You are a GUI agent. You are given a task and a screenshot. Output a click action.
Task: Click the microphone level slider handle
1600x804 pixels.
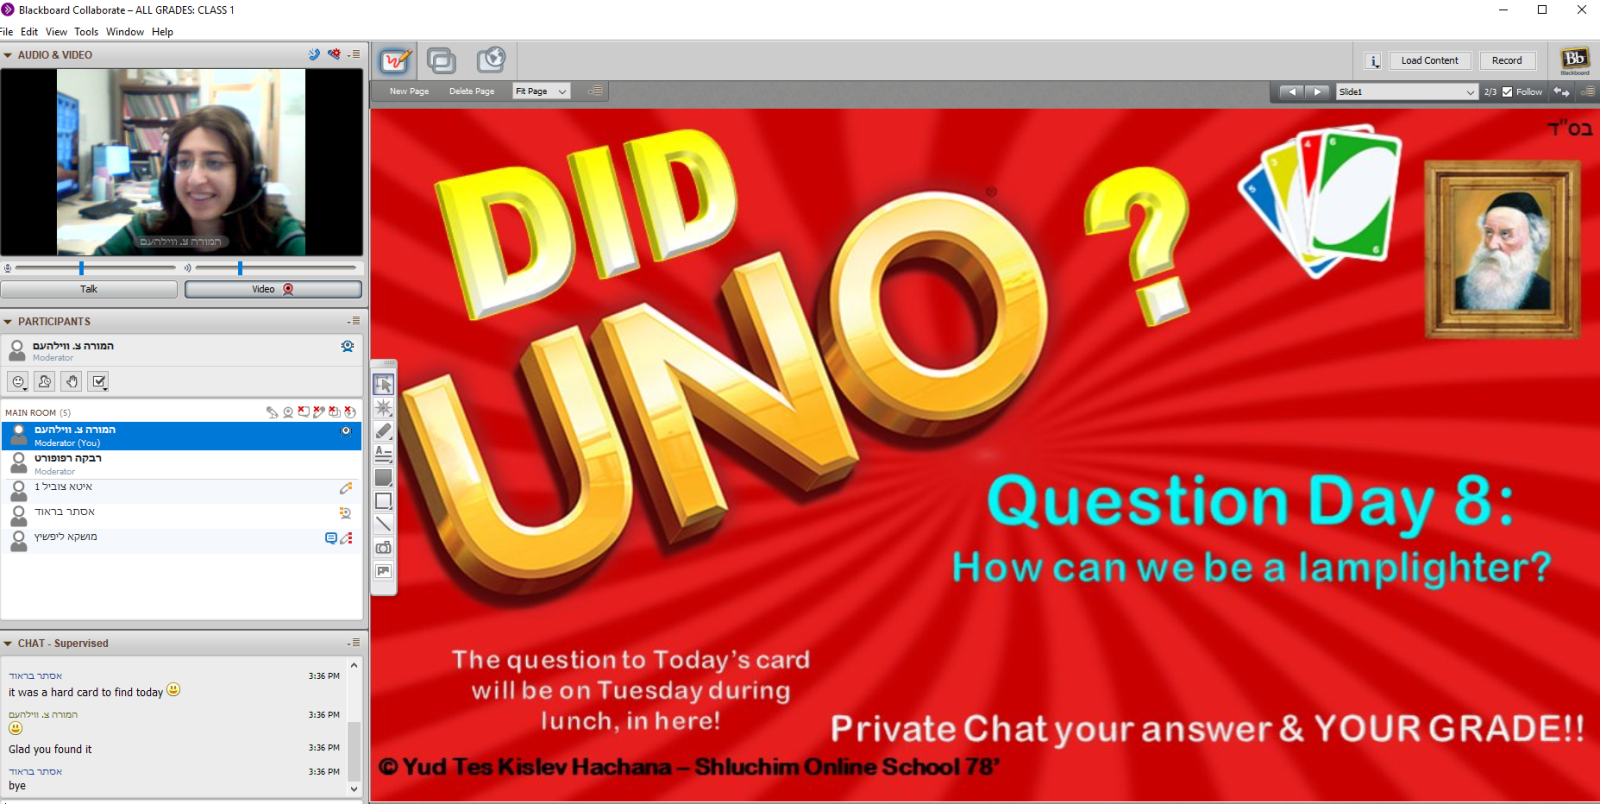point(81,268)
